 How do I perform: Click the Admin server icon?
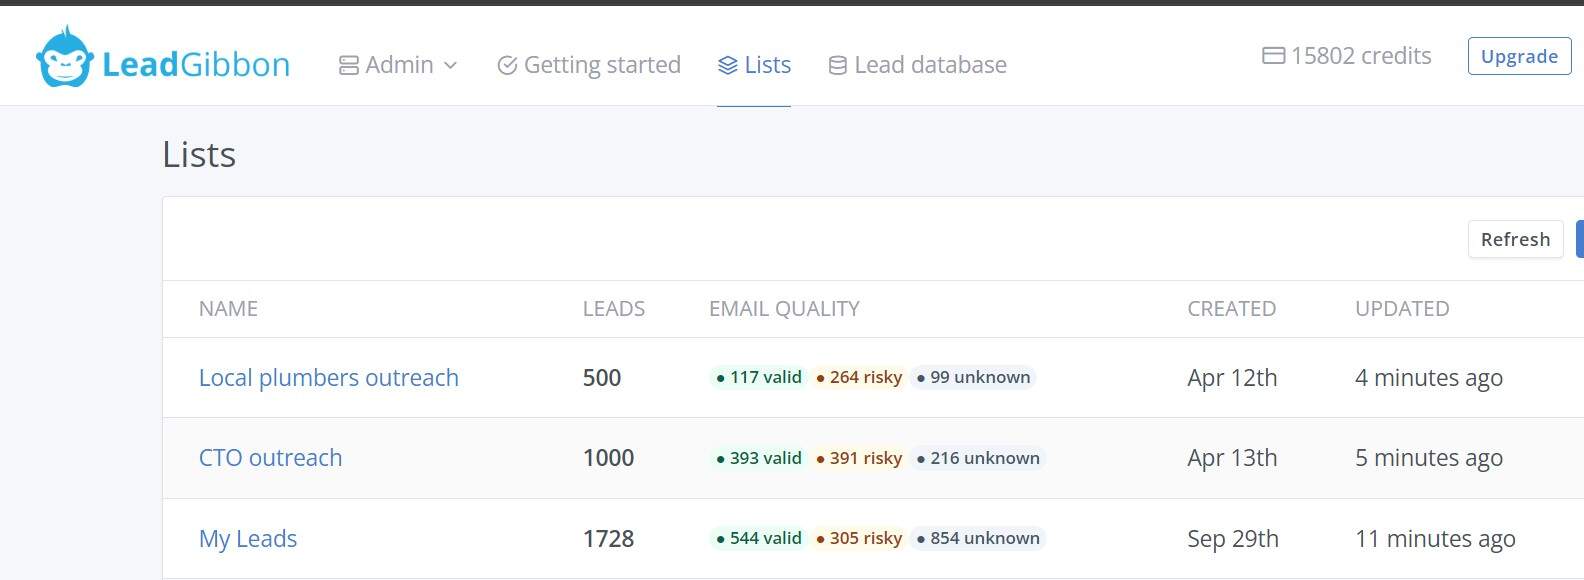pyautogui.click(x=349, y=65)
